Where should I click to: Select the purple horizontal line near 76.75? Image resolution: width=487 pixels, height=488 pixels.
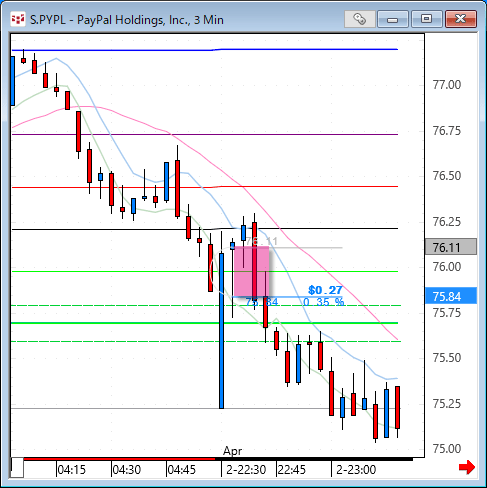(x=205, y=134)
